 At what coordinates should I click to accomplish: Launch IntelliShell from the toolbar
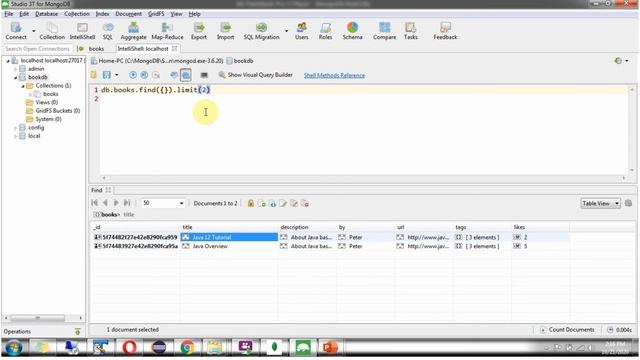click(82, 31)
